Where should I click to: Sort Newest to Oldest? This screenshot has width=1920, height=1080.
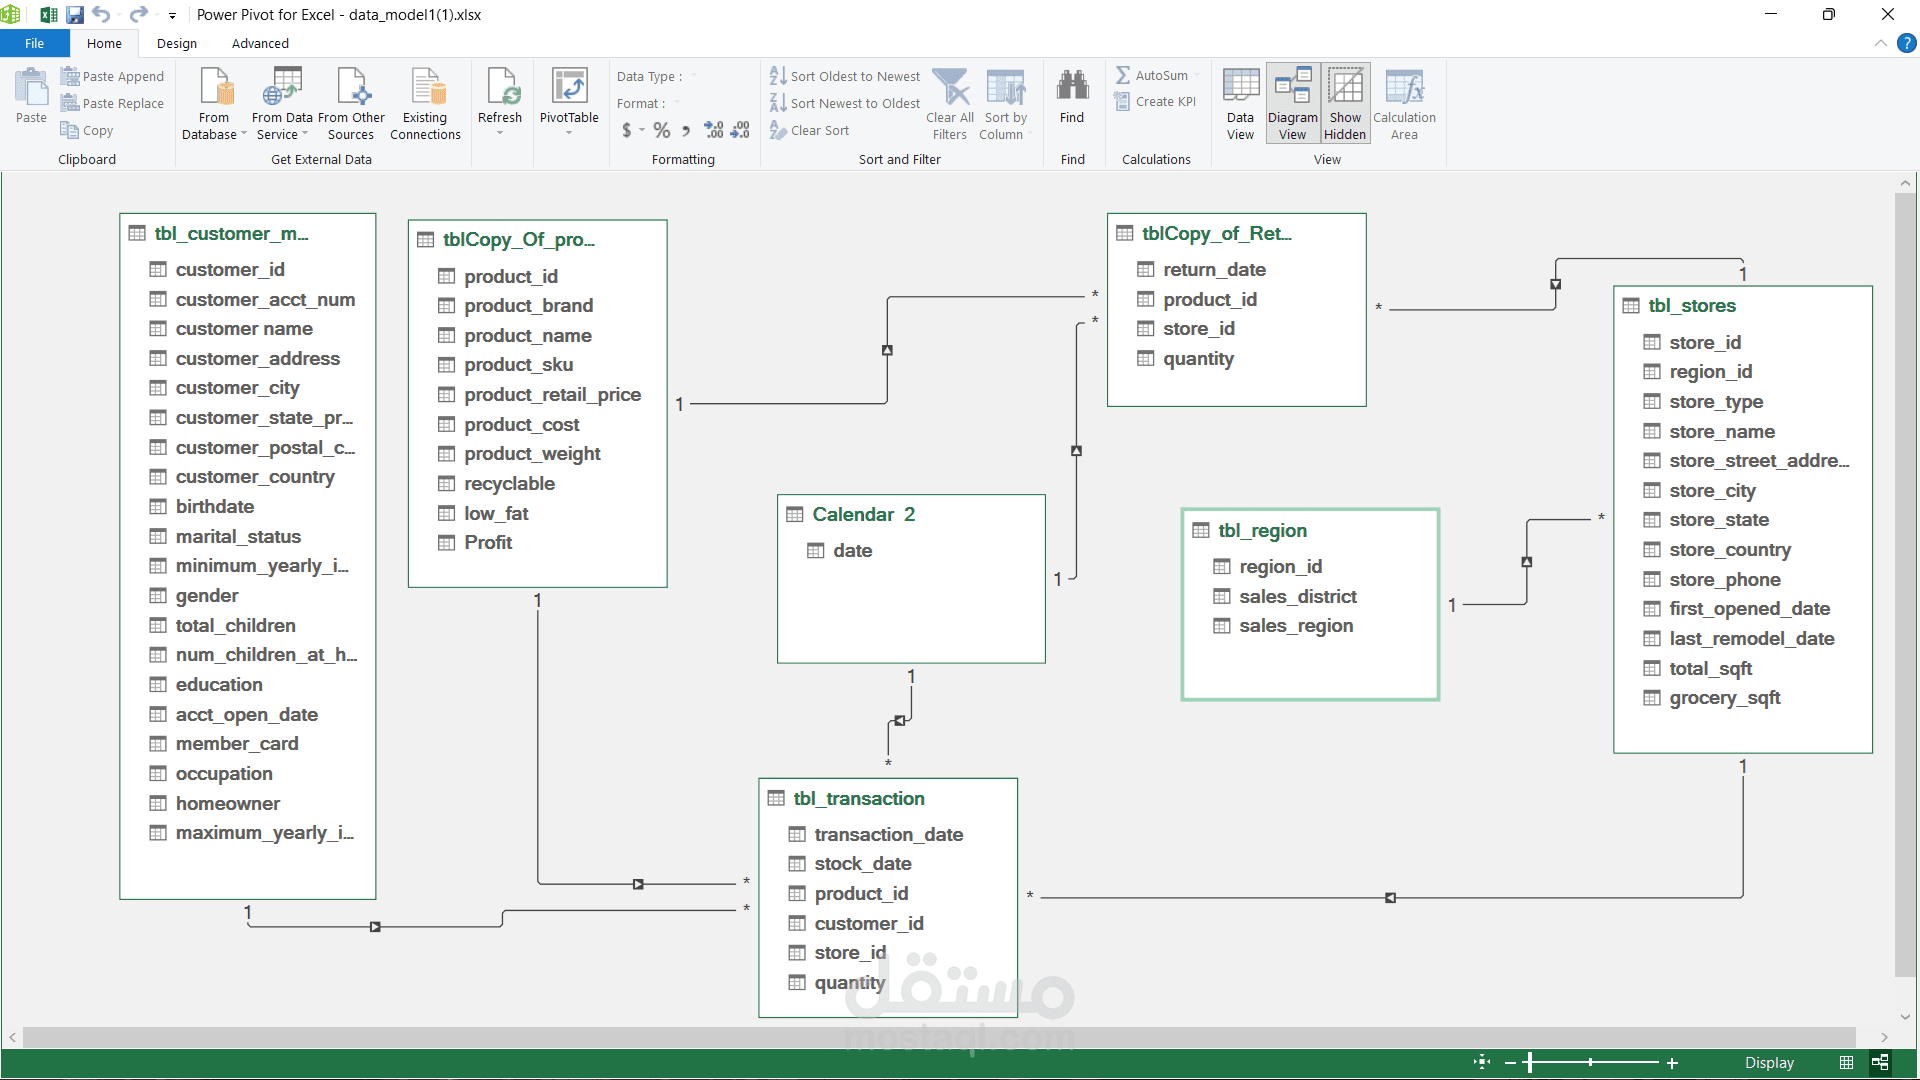coord(845,103)
